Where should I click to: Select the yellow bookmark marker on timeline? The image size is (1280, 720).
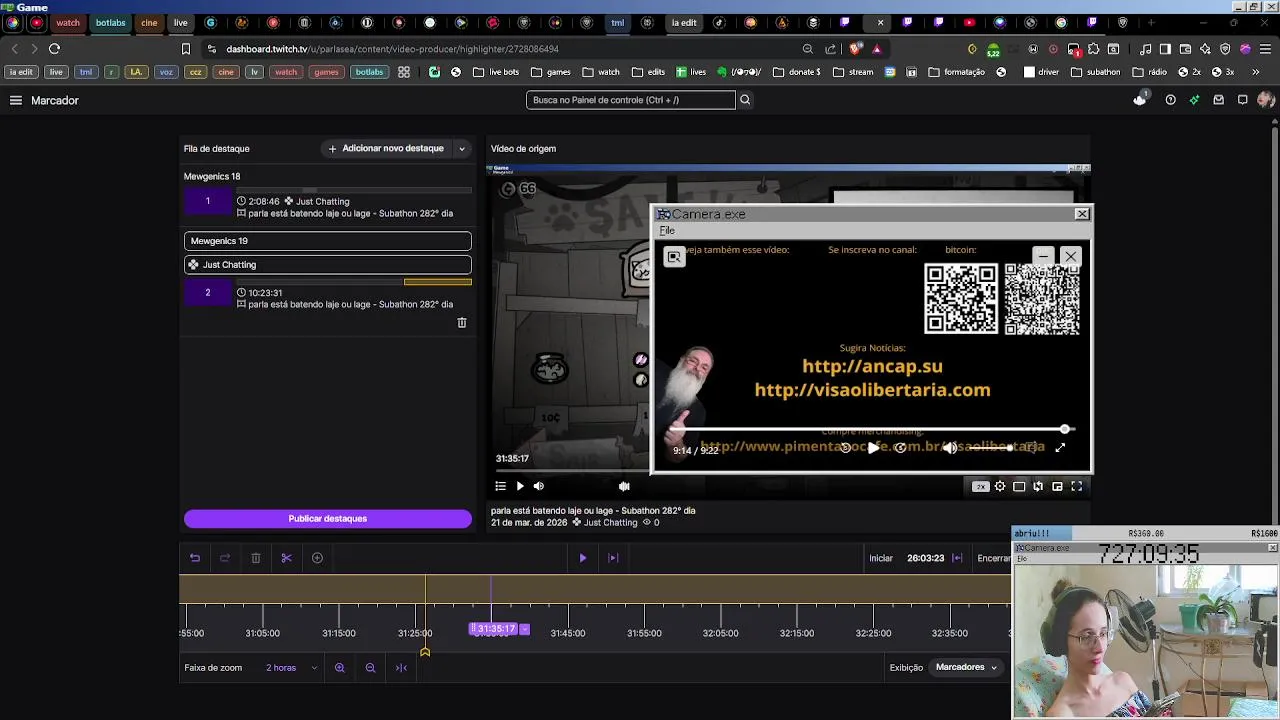[x=425, y=652]
